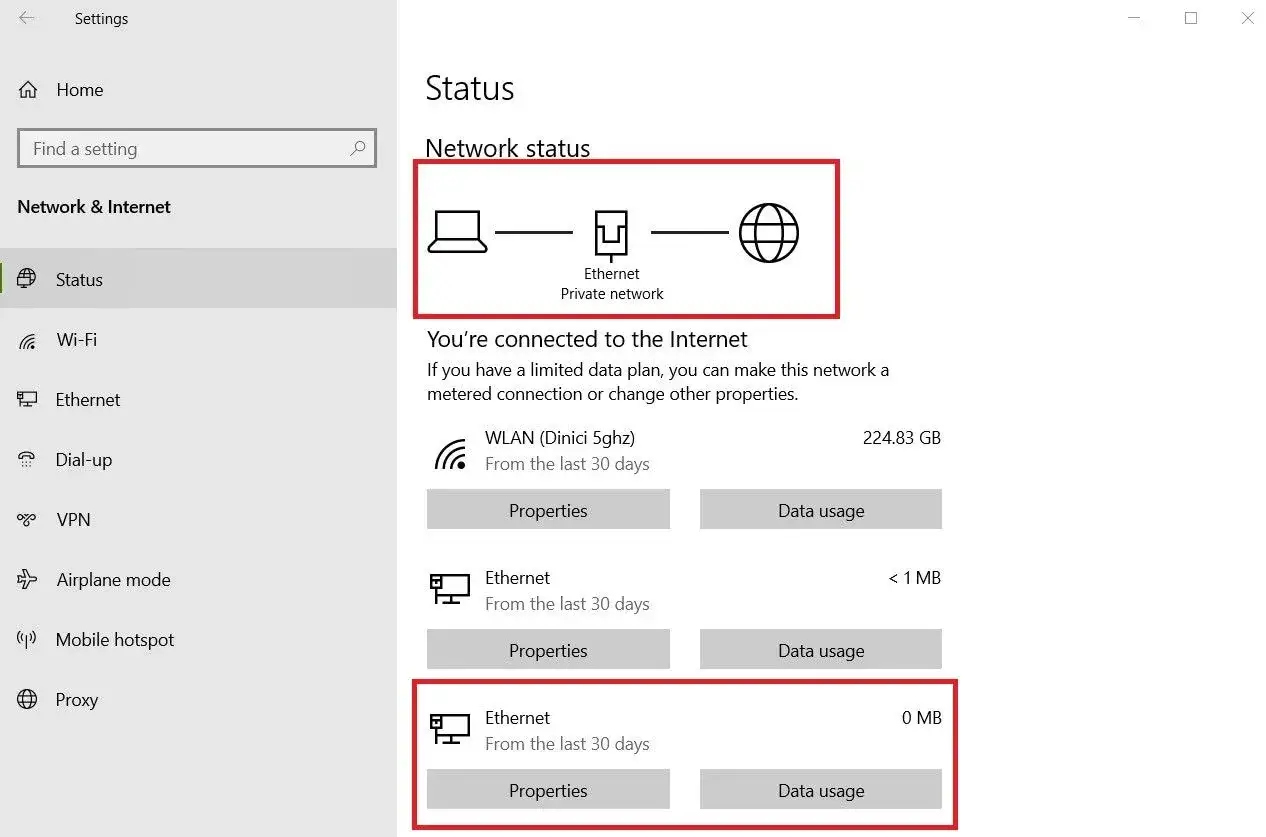Open Properties for WLAN Dinici 5ghz
This screenshot has height=837, width=1266.
tap(548, 510)
